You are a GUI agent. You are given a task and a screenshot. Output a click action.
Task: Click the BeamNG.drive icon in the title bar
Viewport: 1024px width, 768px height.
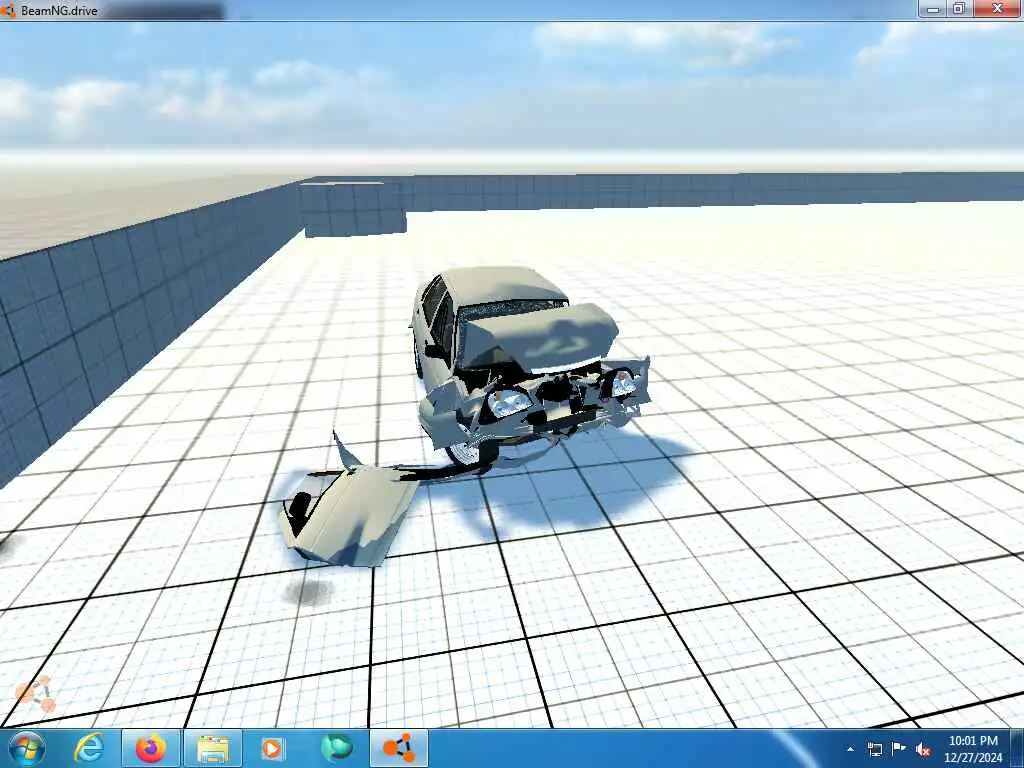[x=8, y=10]
